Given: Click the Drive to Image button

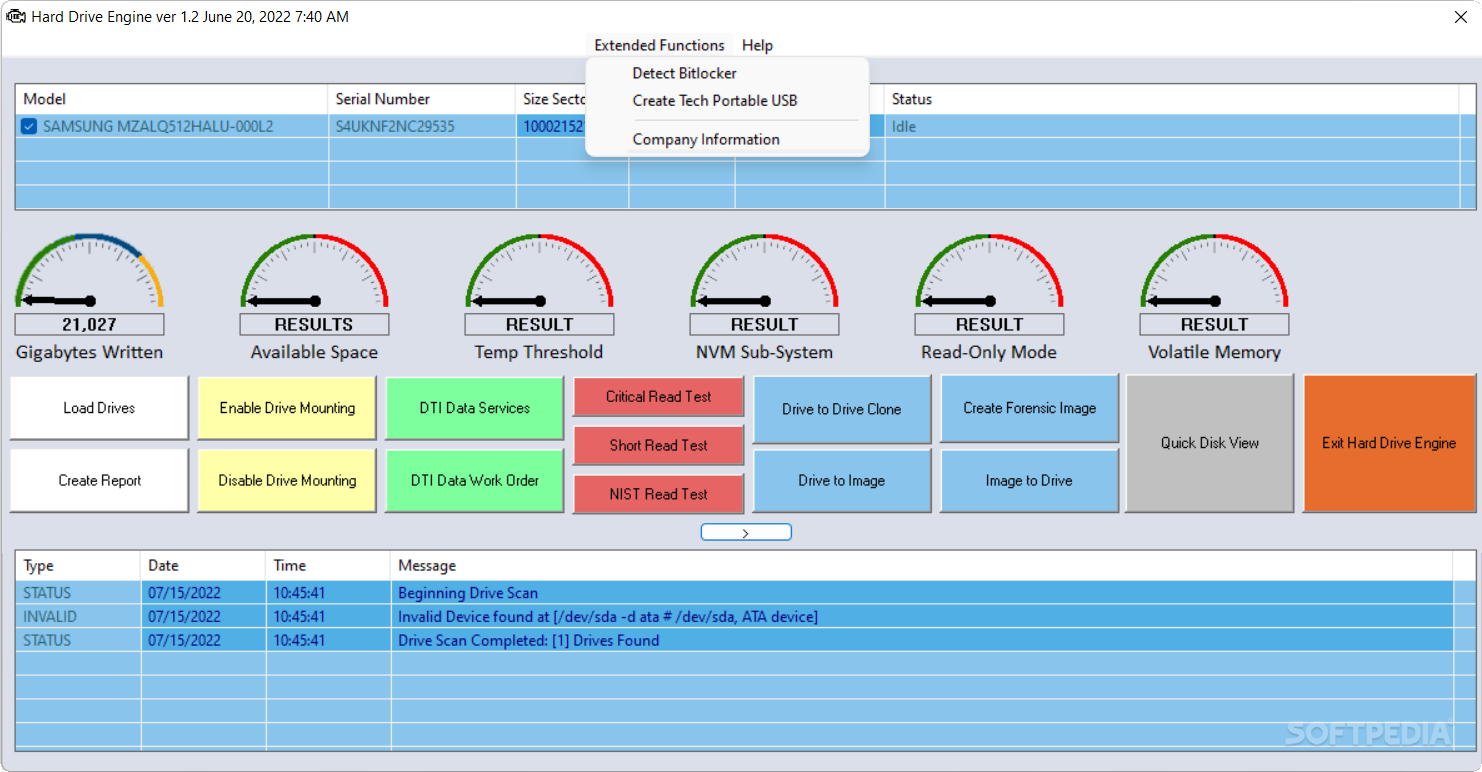Looking at the screenshot, I should click(x=842, y=481).
